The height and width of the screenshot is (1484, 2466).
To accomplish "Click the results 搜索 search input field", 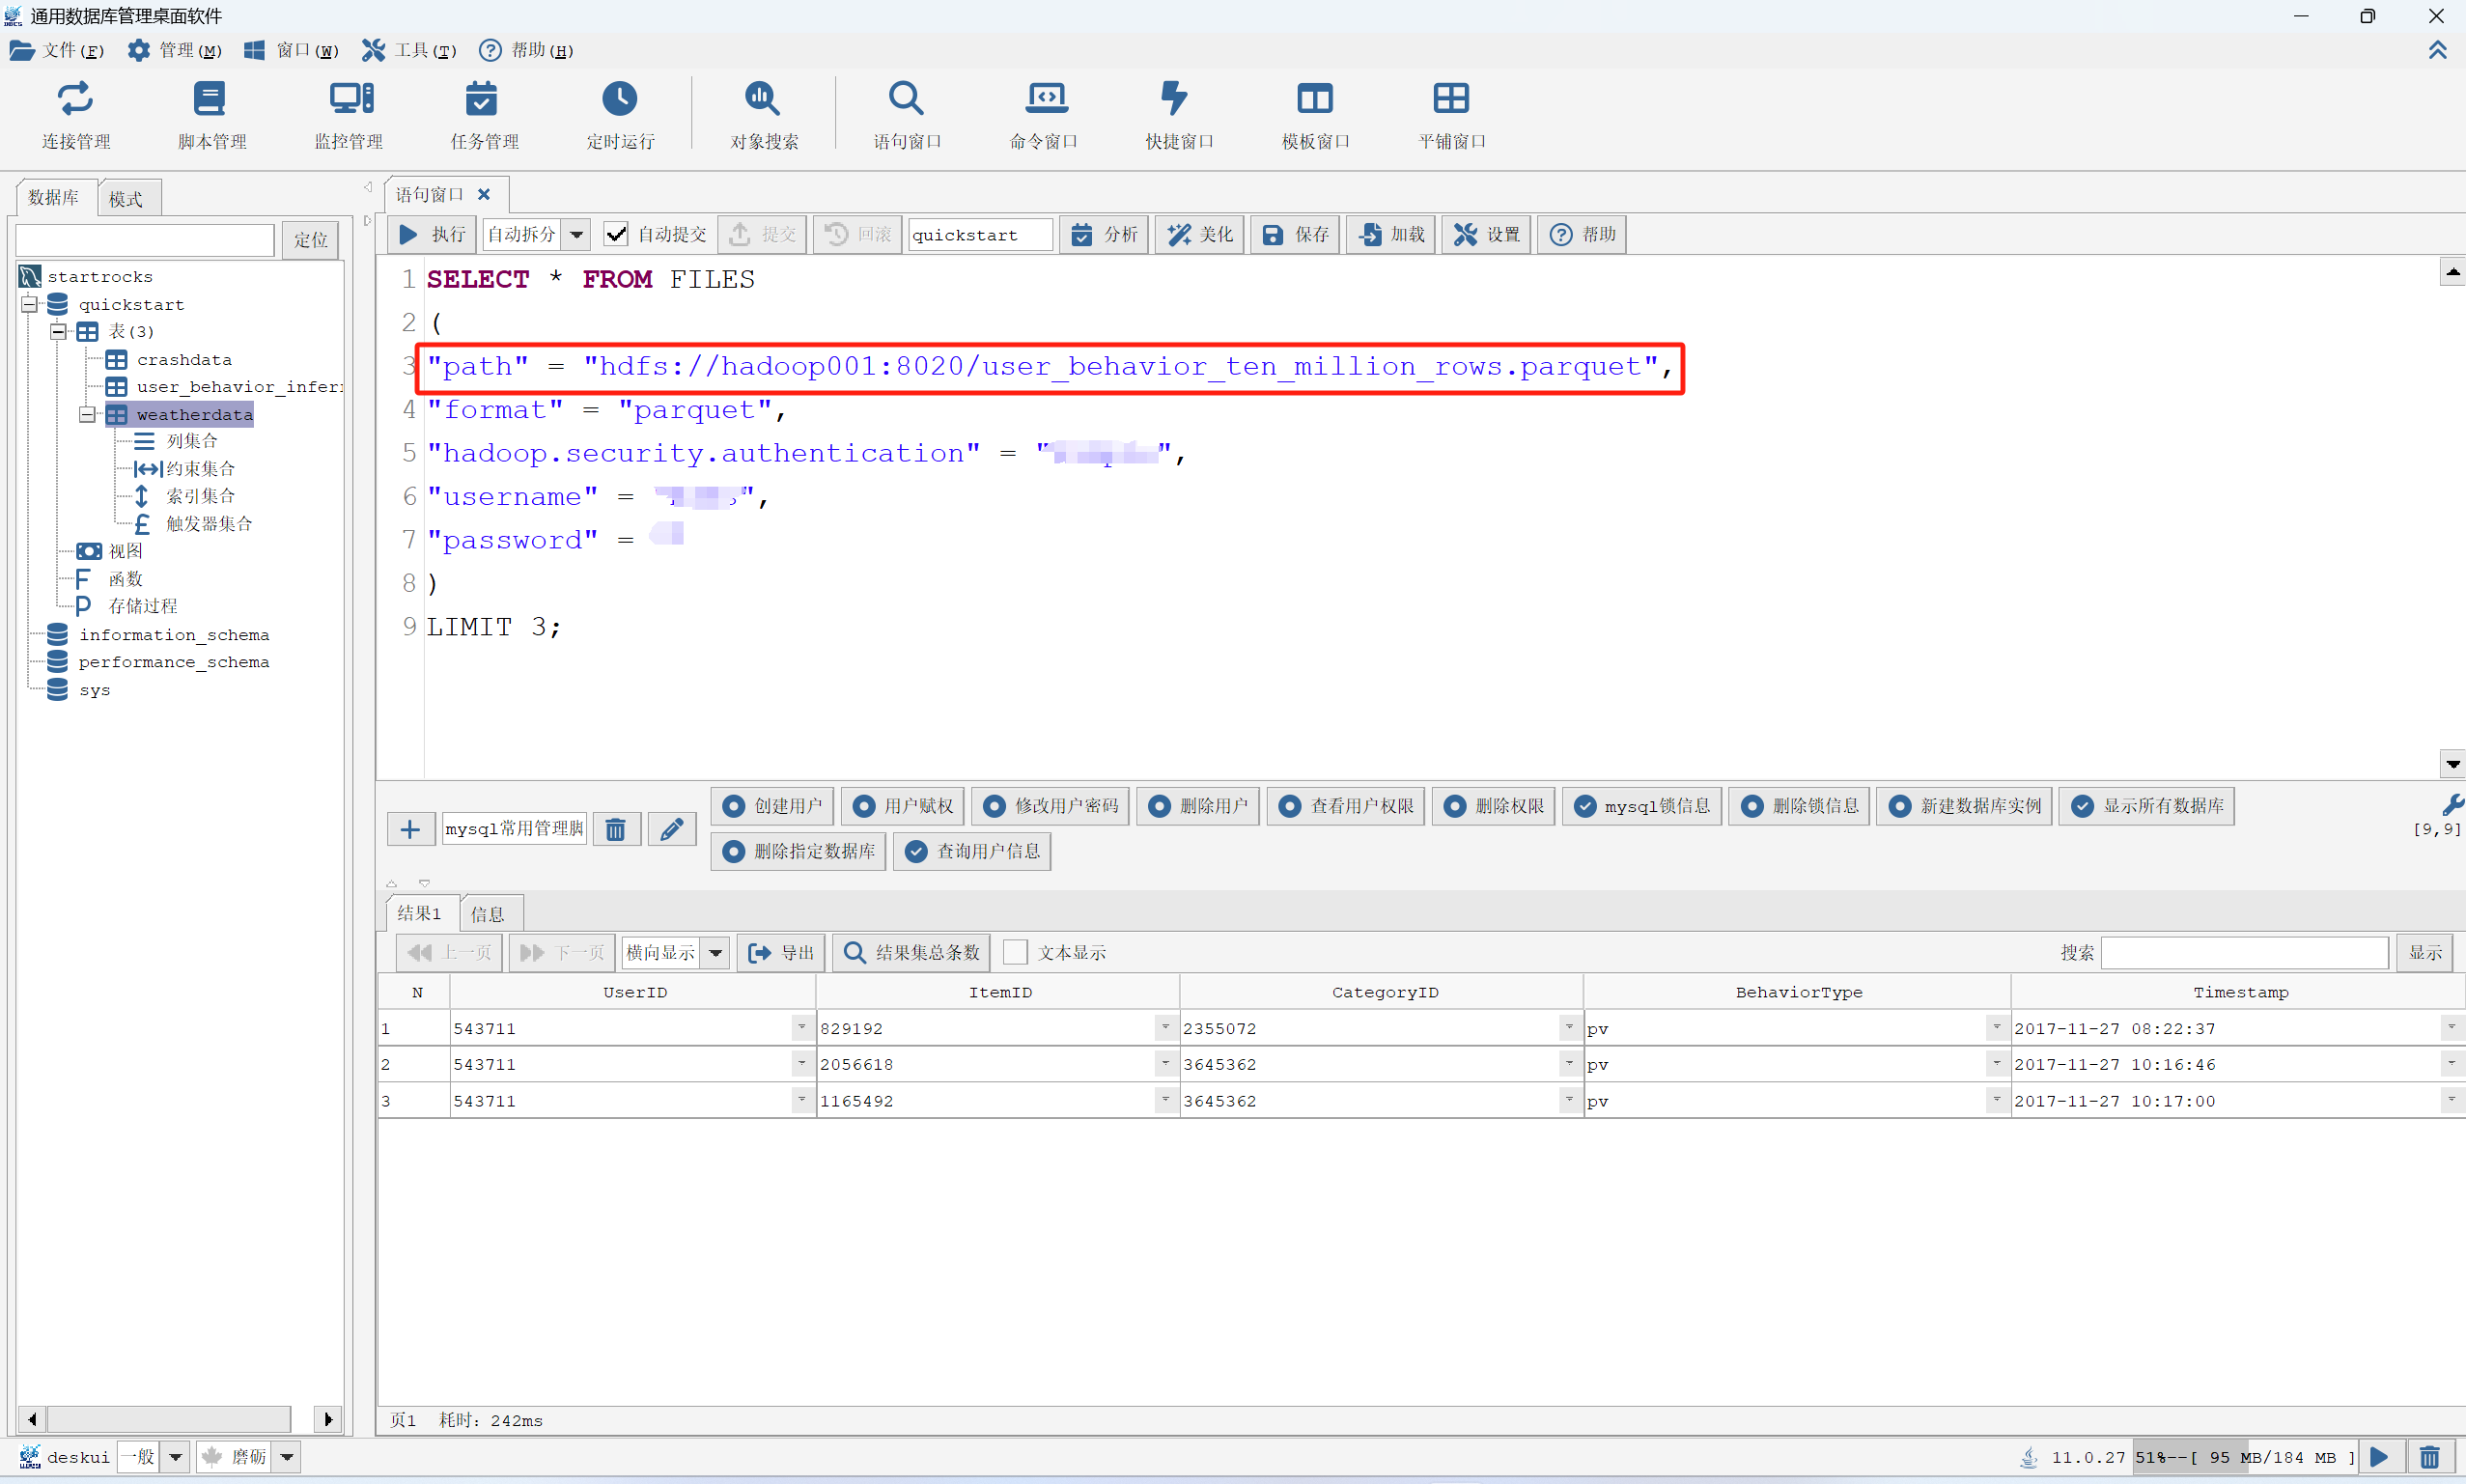I will (2244, 952).
